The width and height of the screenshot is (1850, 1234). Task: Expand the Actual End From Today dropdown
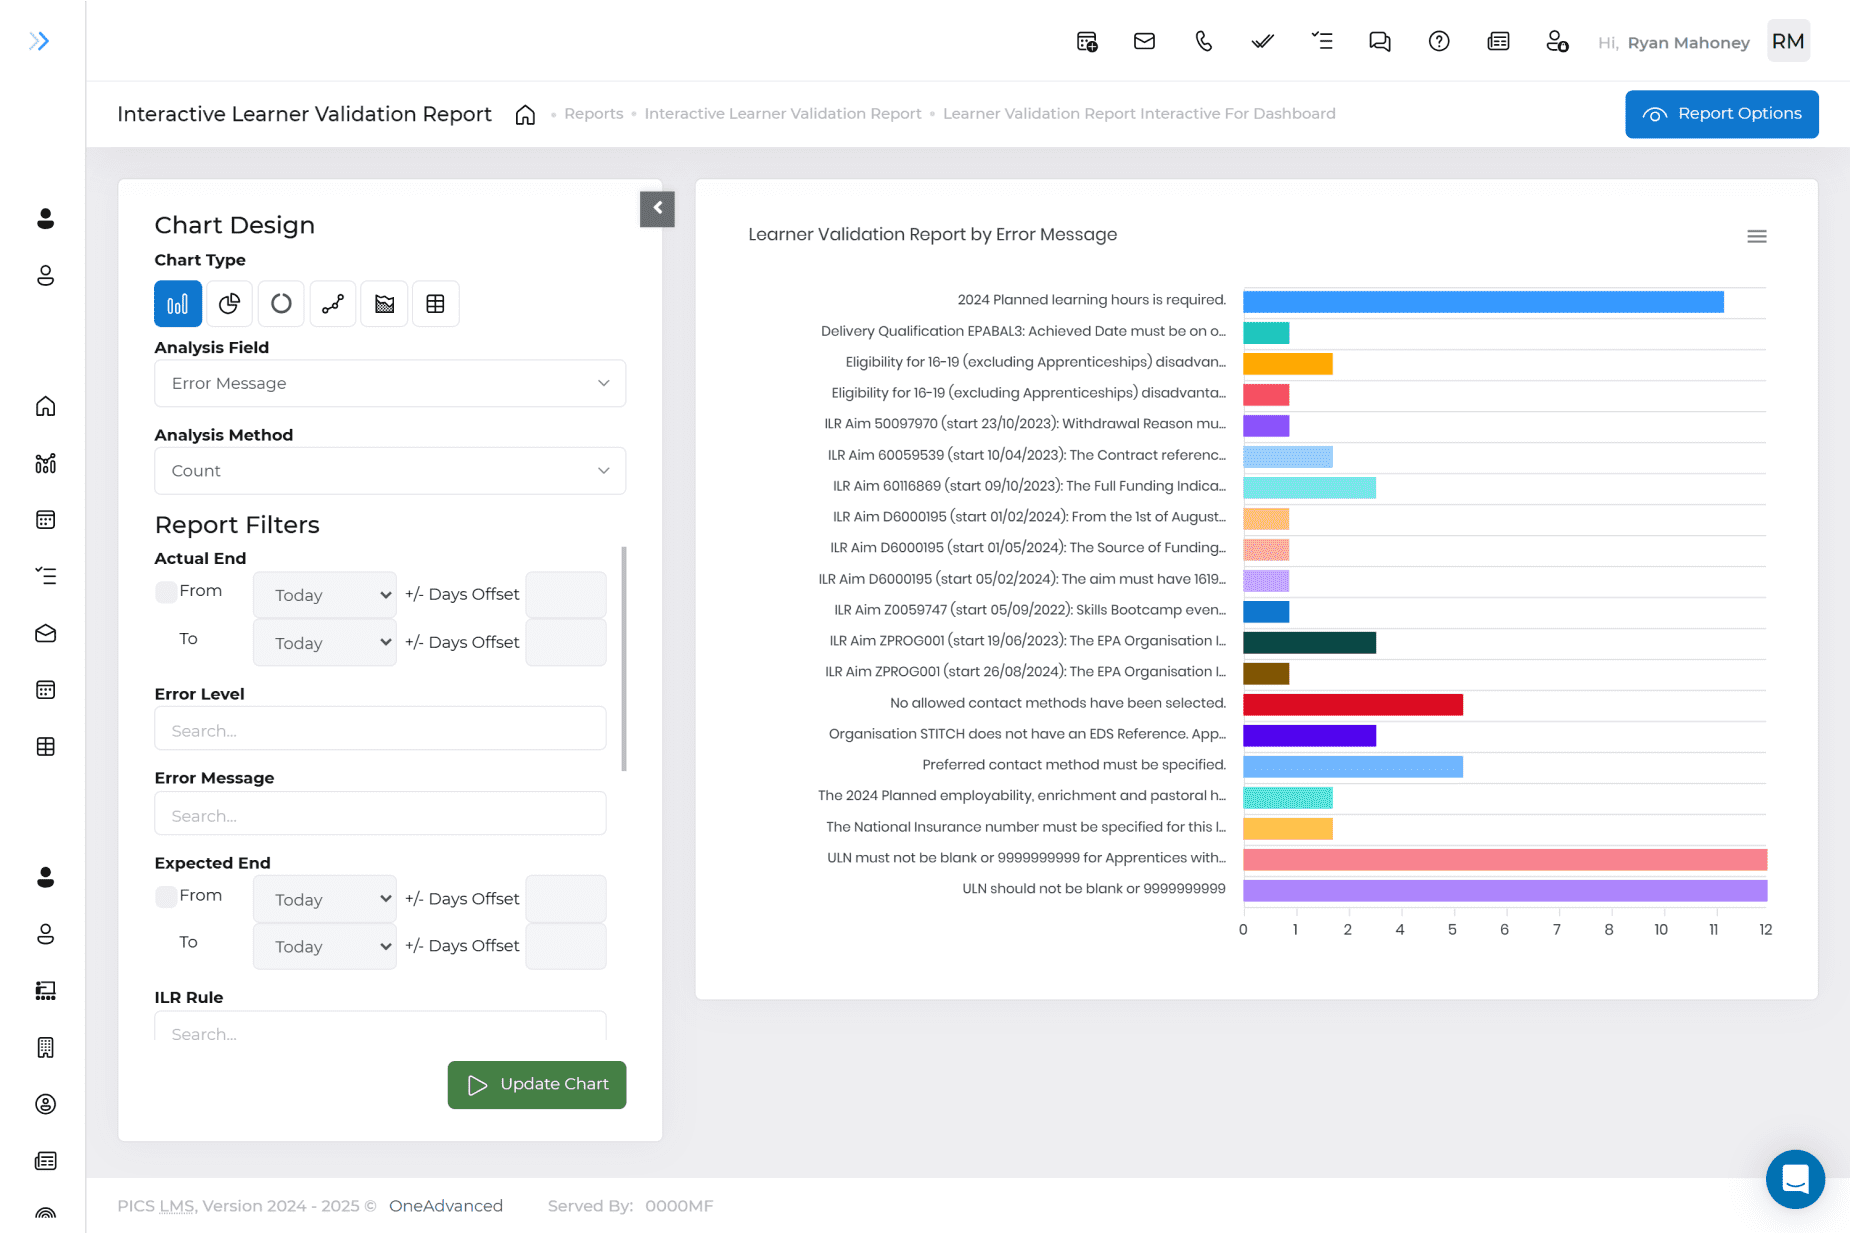click(x=325, y=595)
